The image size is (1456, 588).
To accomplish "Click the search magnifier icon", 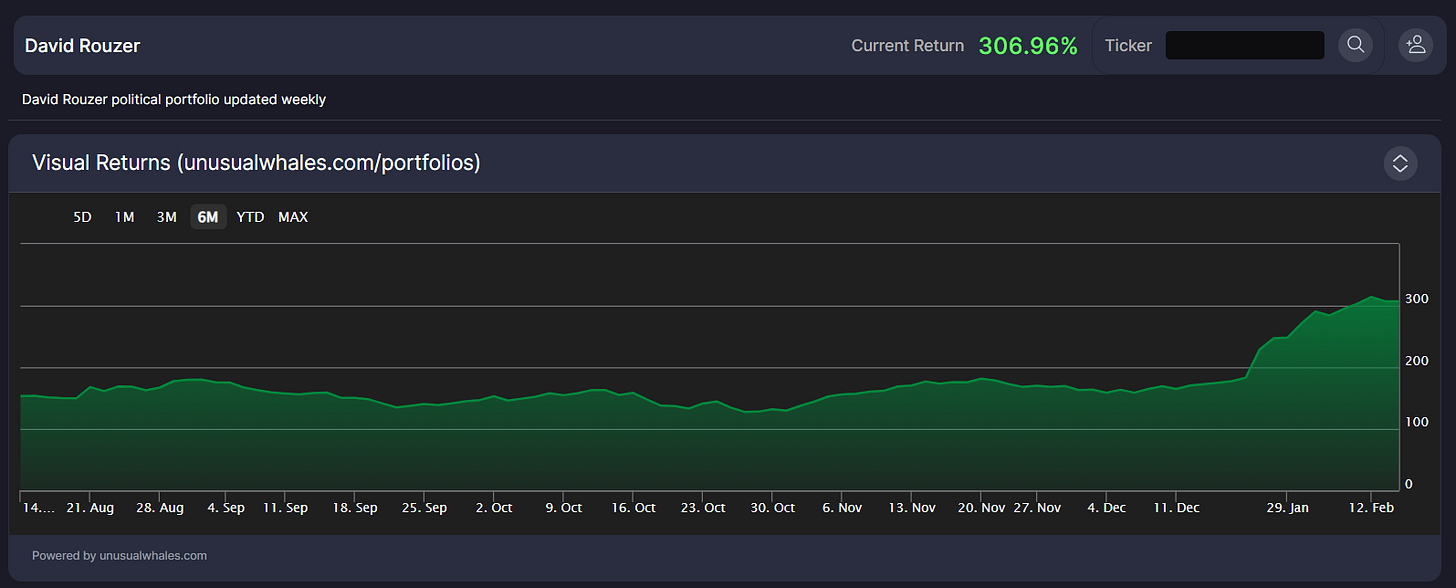I will pos(1355,45).
